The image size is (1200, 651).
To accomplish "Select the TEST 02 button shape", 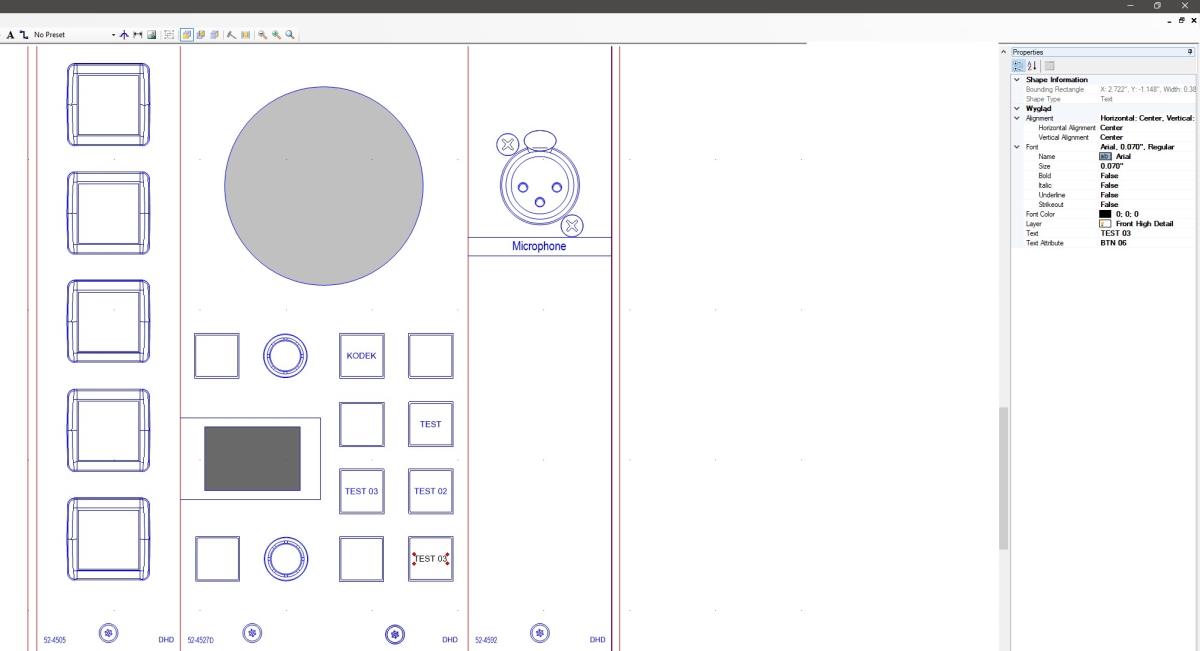I will click(430, 491).
